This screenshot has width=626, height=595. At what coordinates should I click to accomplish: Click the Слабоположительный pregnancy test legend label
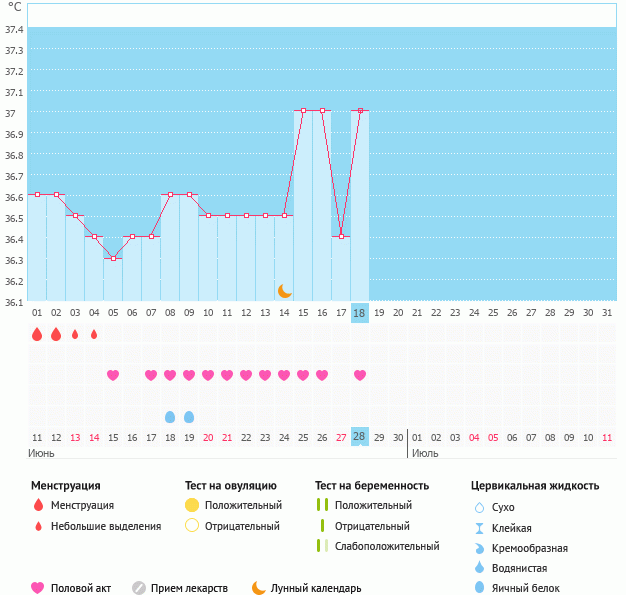387,546
